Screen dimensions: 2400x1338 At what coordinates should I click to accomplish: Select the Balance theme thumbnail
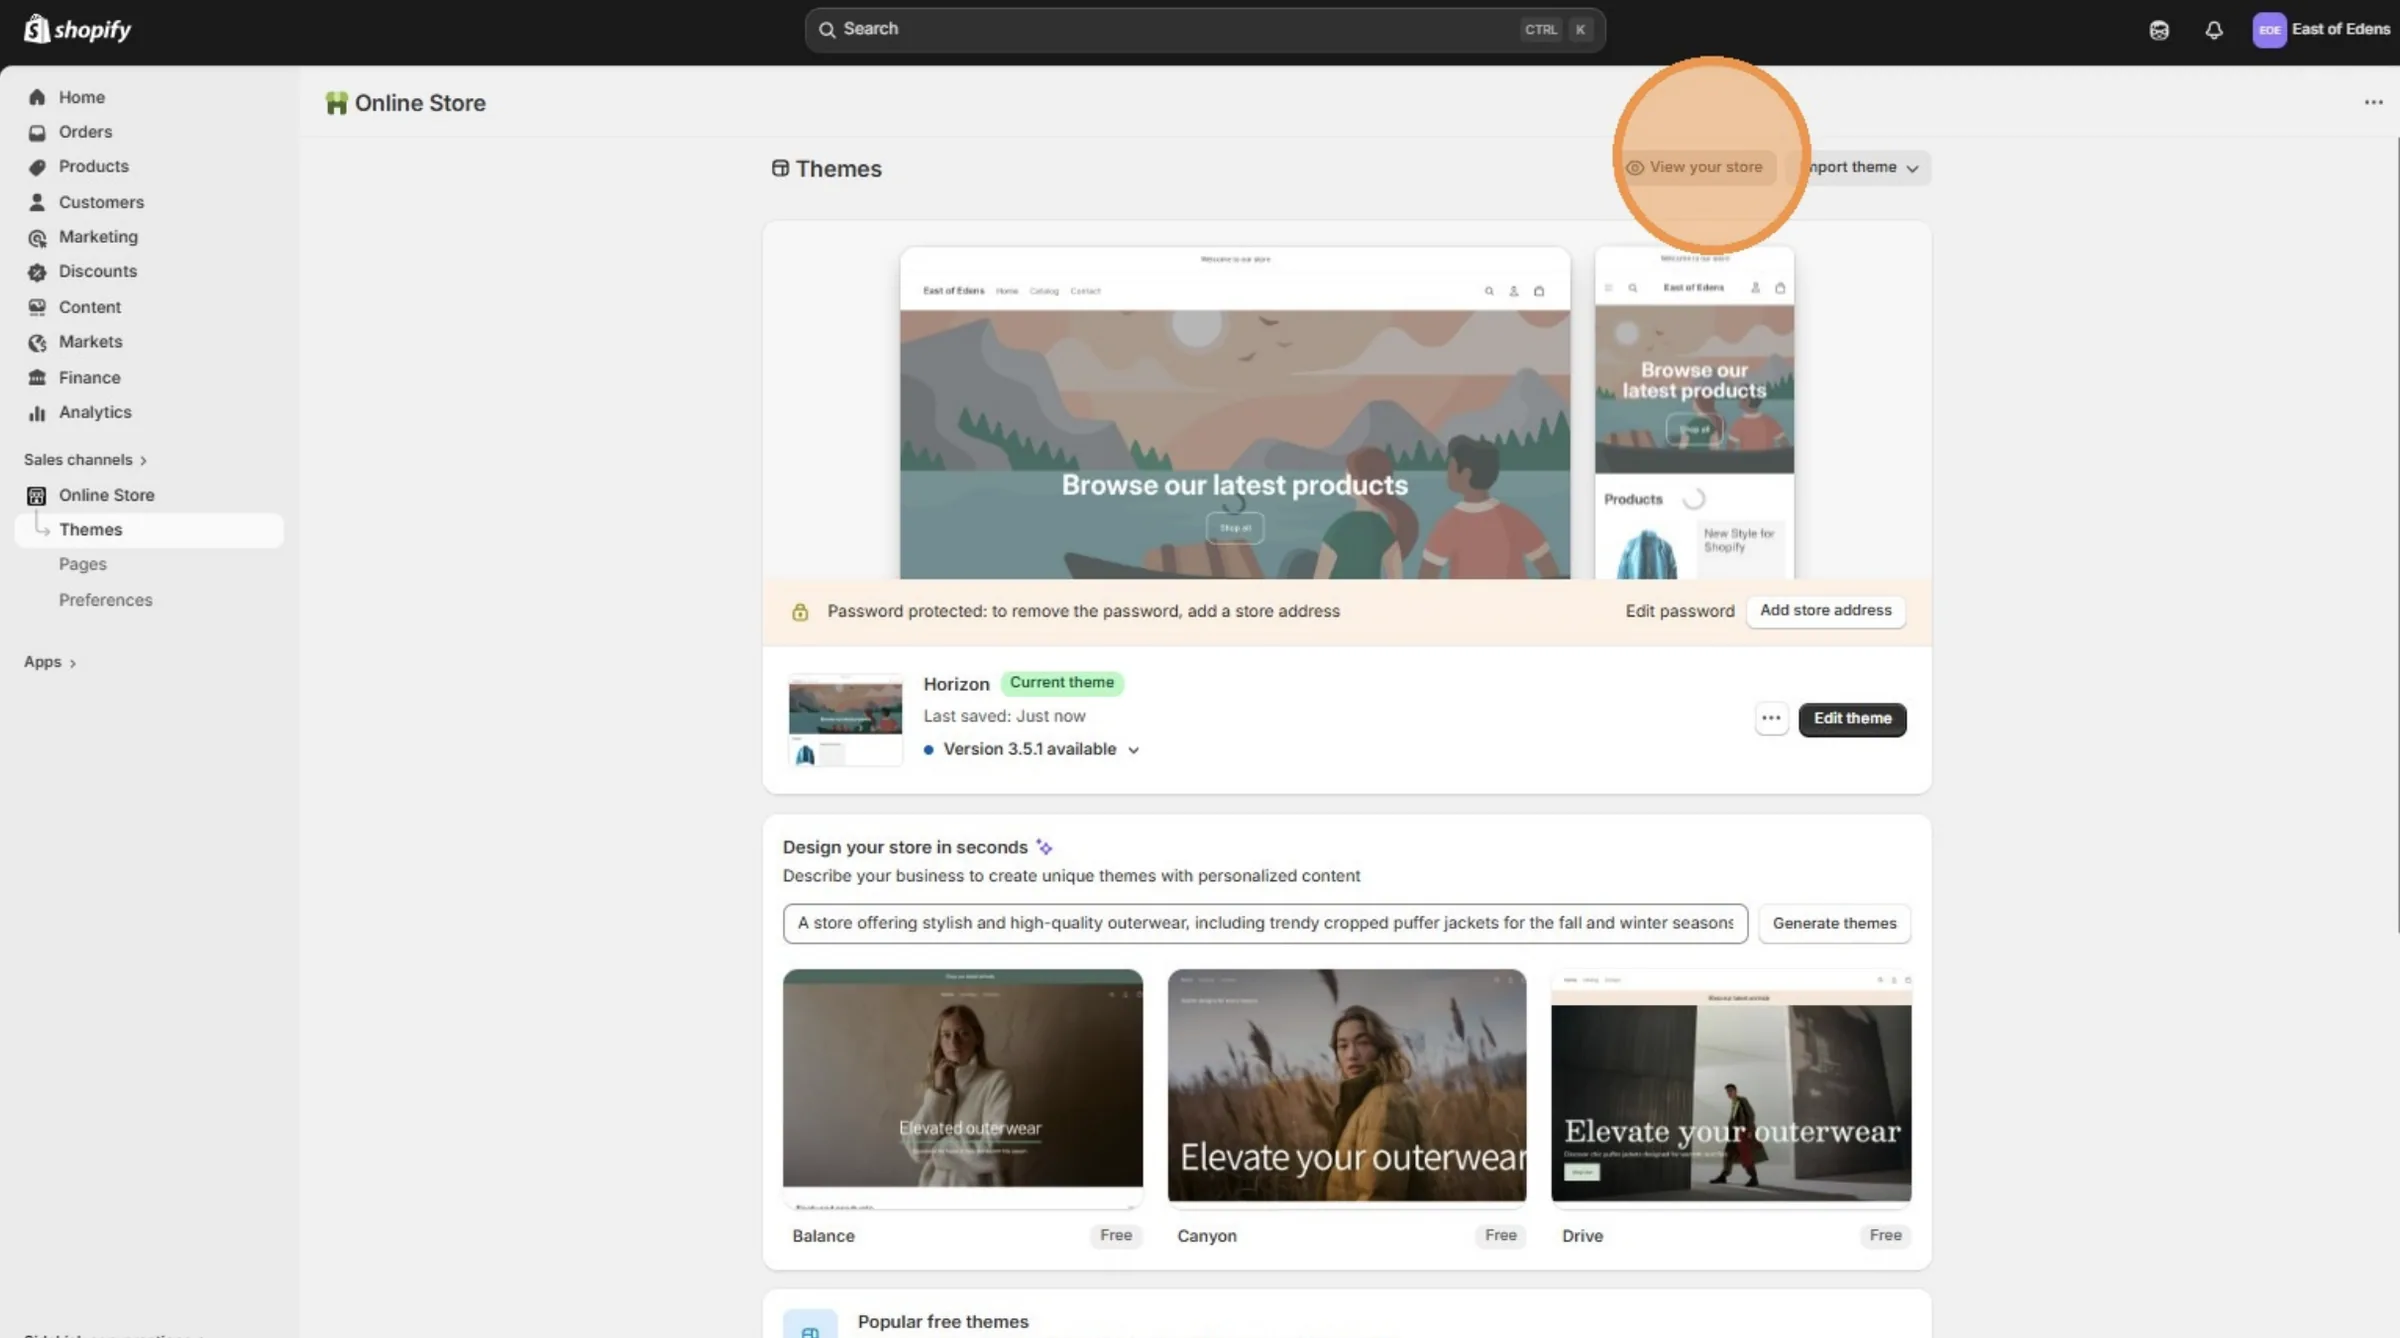(962, 1088)
